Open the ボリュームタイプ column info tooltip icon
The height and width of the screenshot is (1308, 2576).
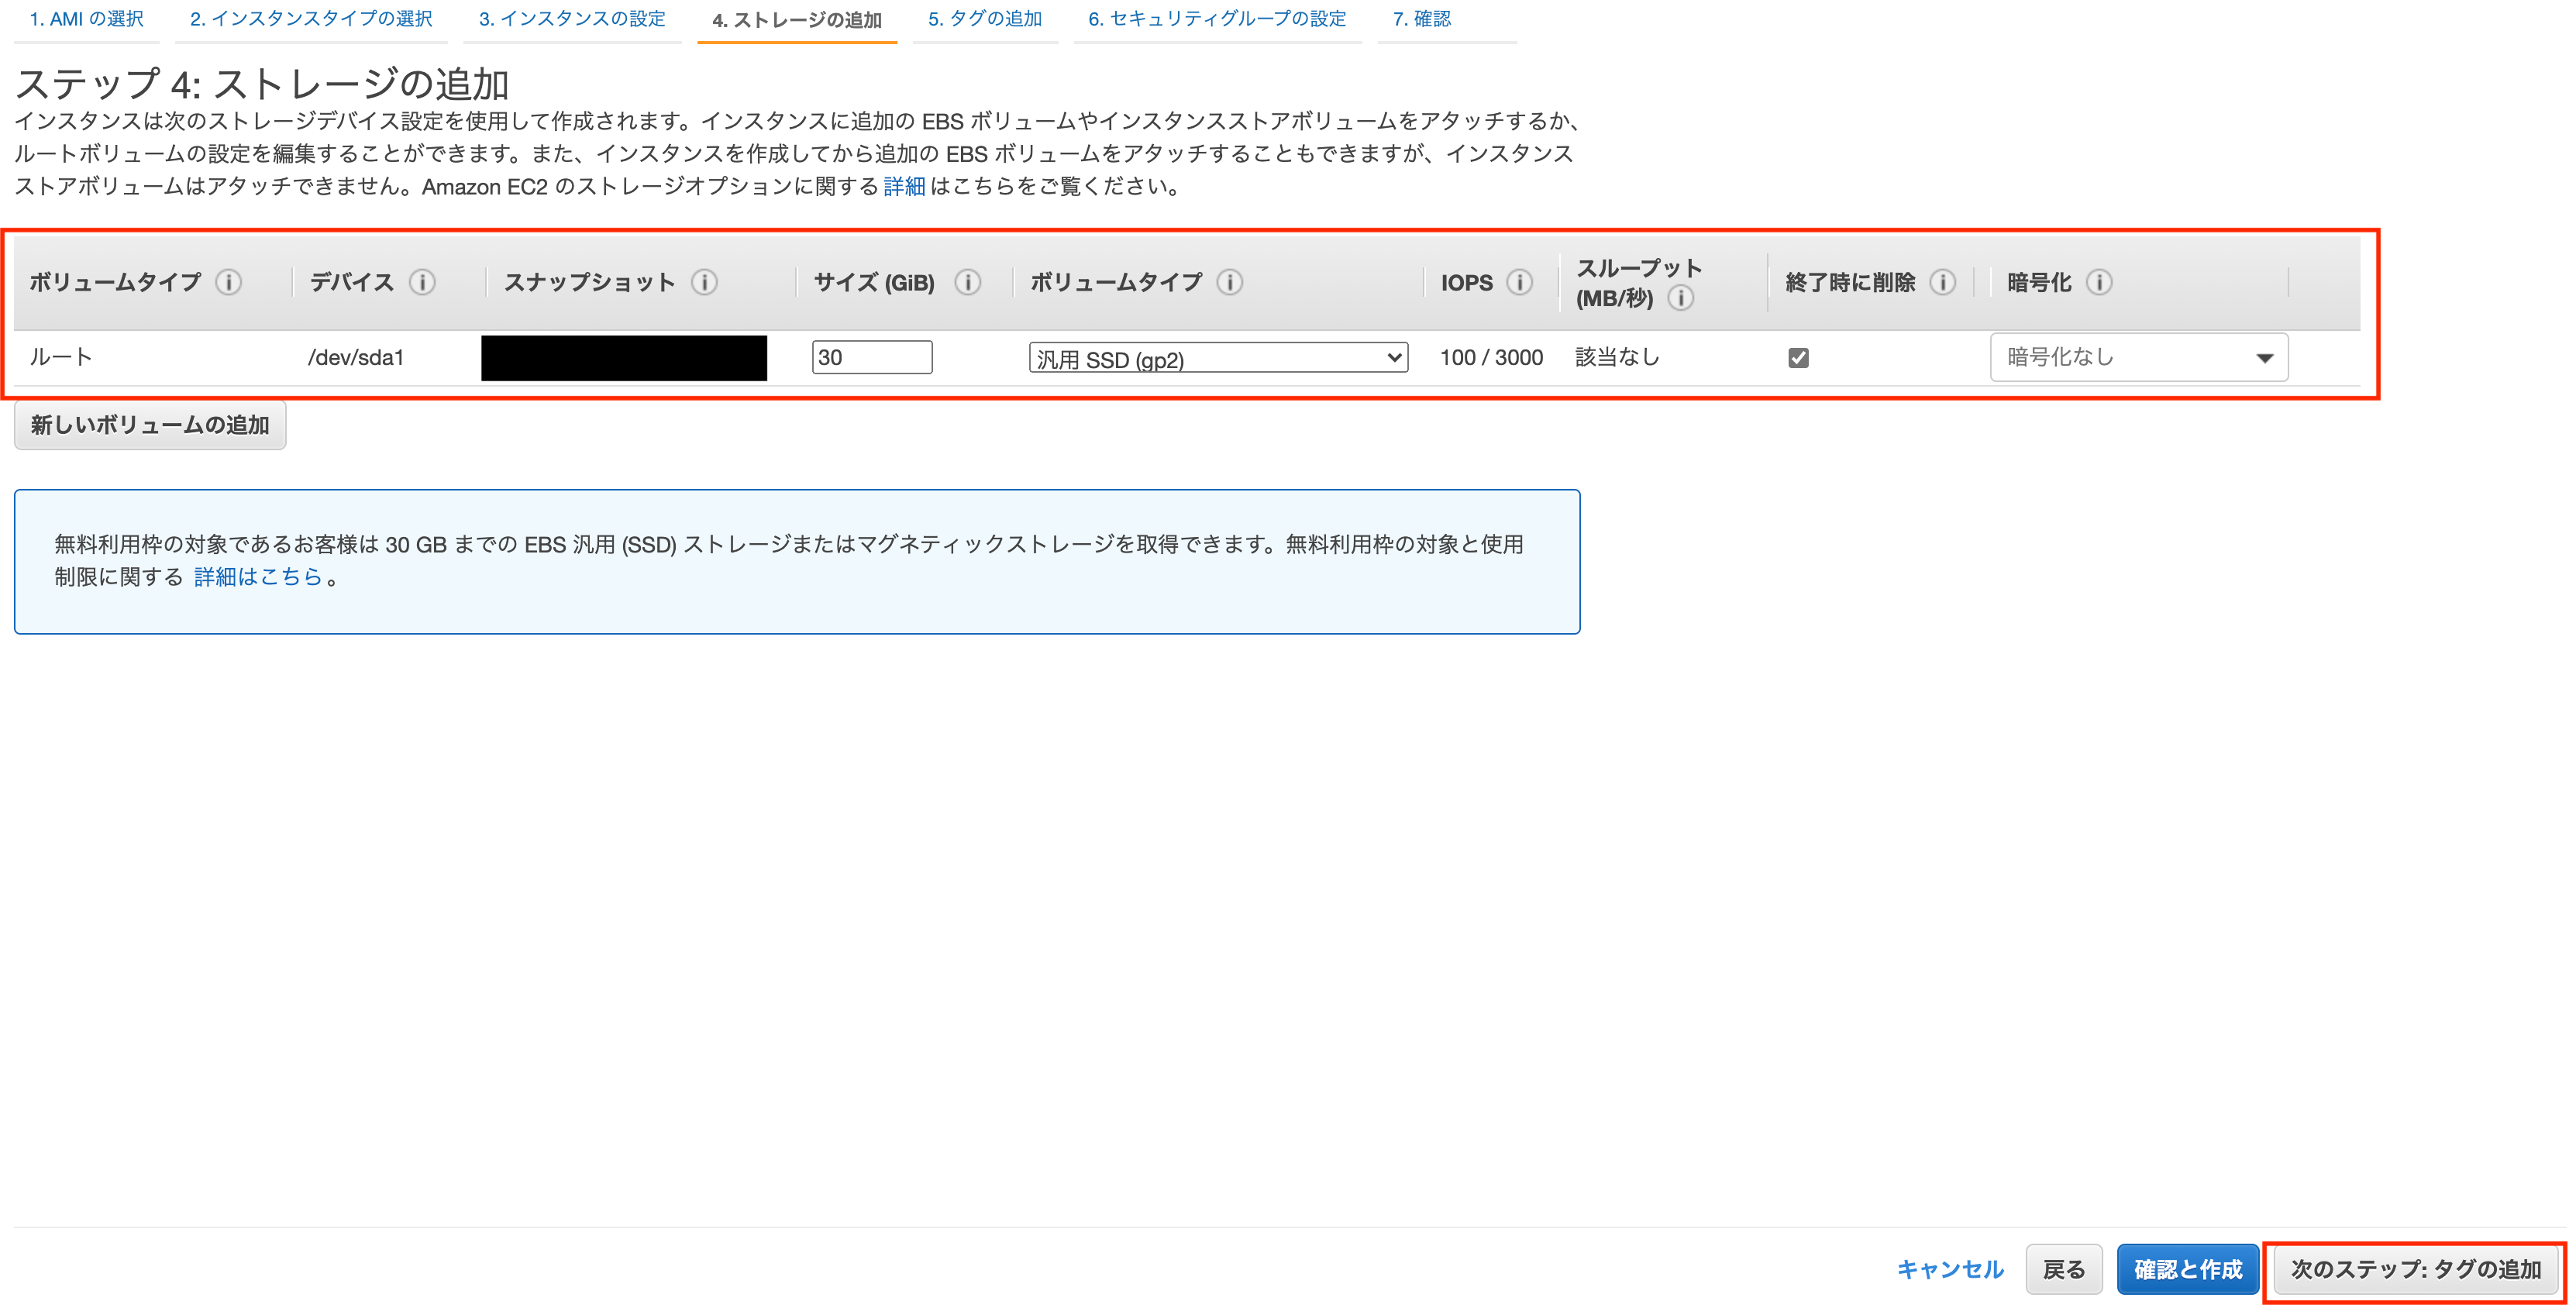(x=230, y=282)
